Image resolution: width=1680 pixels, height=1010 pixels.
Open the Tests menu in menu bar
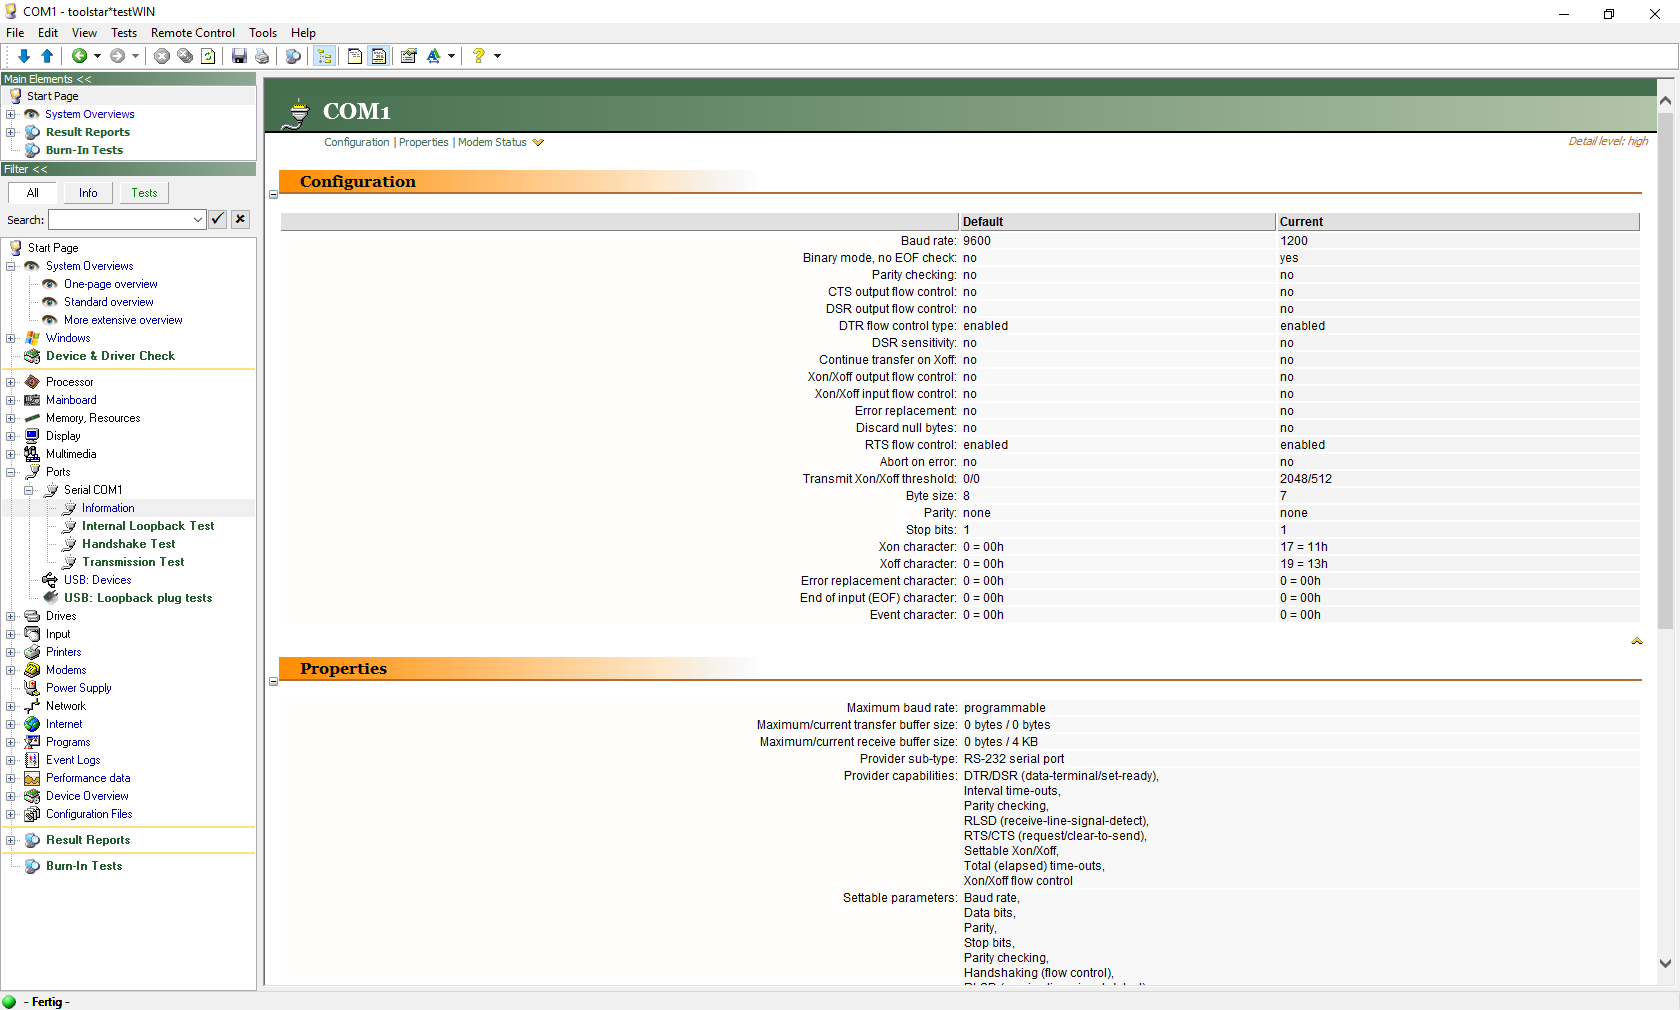[x=124, y=33]
